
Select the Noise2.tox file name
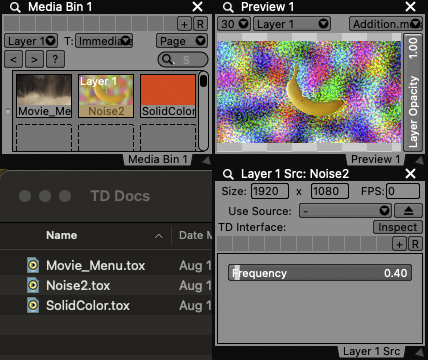pyautogui.click(x=78, y=286)
